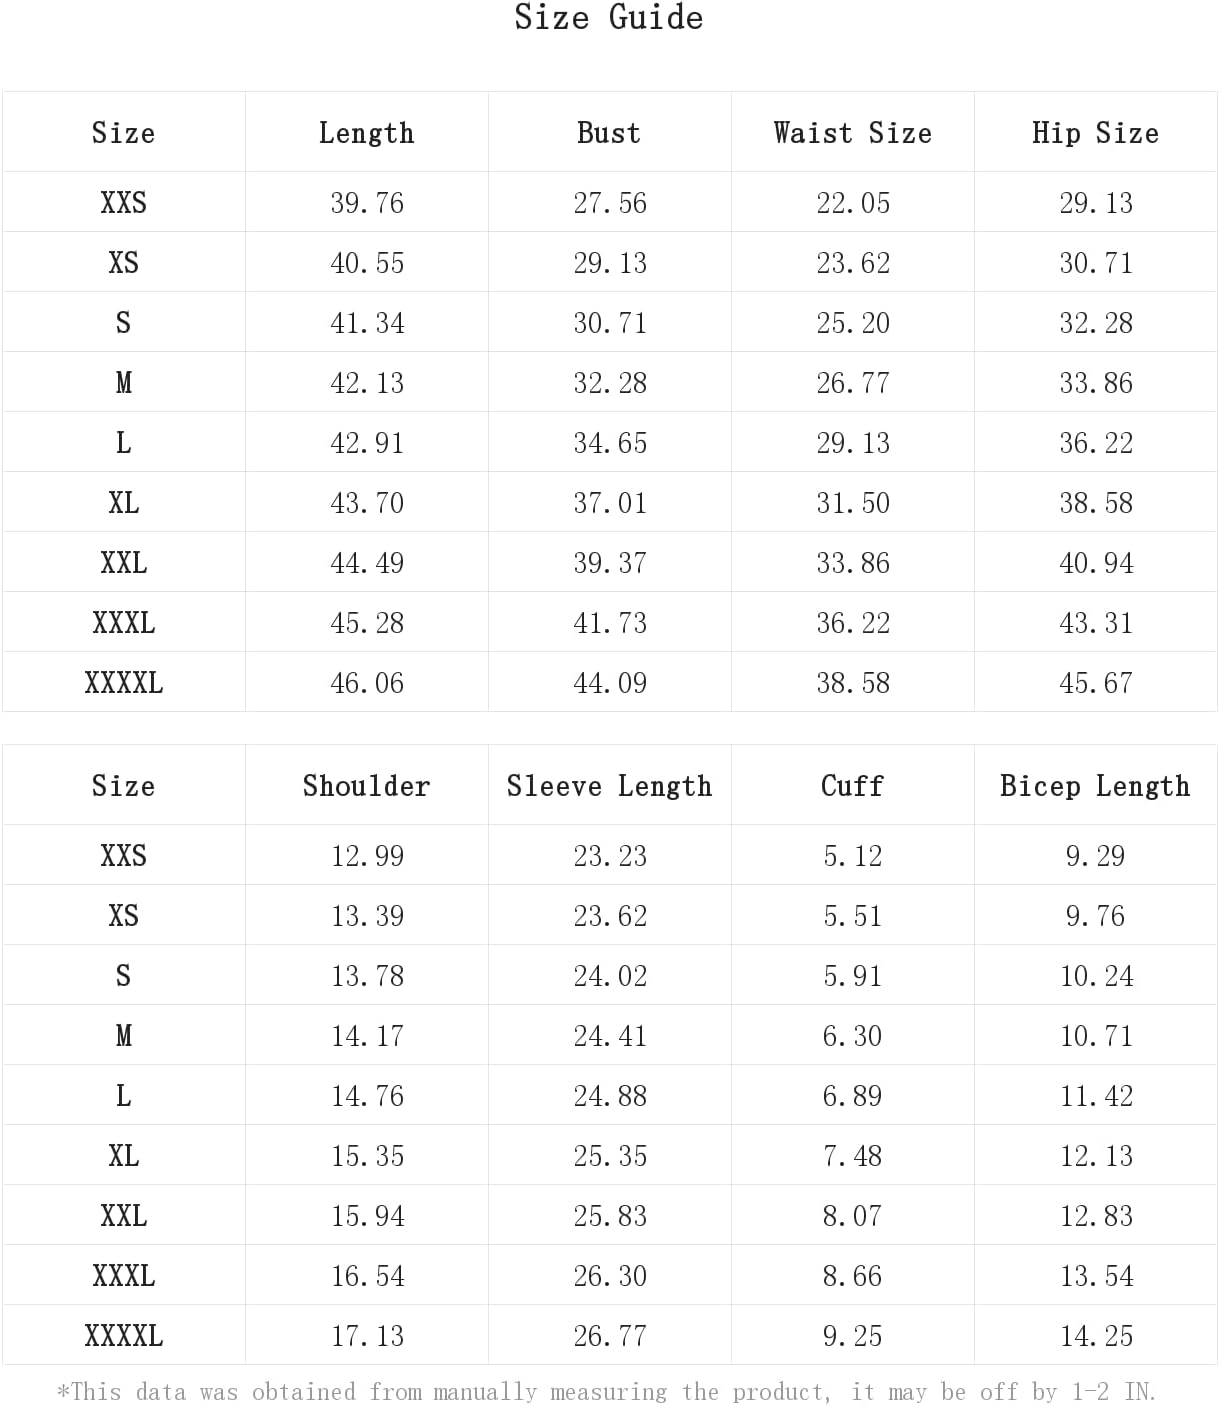Click the XL waist value 31.50
Image resolution: width=1220 pixels, height=1405 pixels.
pos(853,503)
